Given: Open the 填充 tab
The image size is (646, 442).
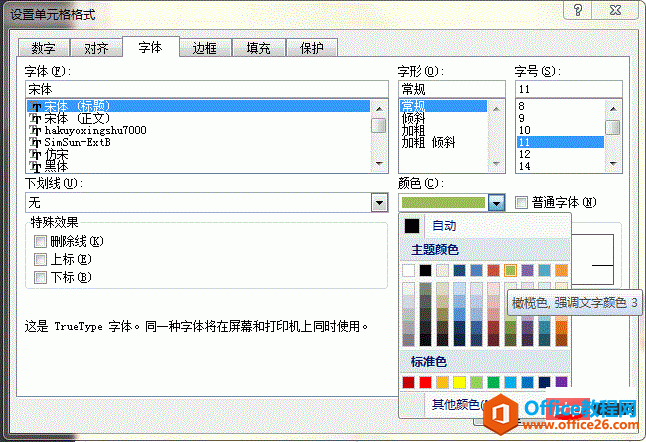Looking at the screenshot, I should (258, 48).
